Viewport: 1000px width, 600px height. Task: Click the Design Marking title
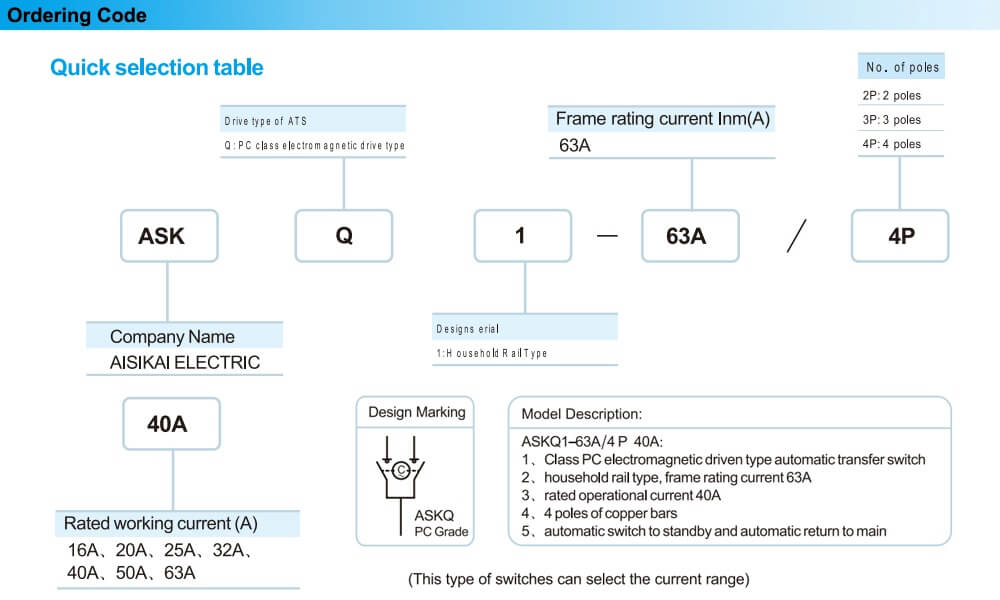pyautogui.click(x=416, y=412)
